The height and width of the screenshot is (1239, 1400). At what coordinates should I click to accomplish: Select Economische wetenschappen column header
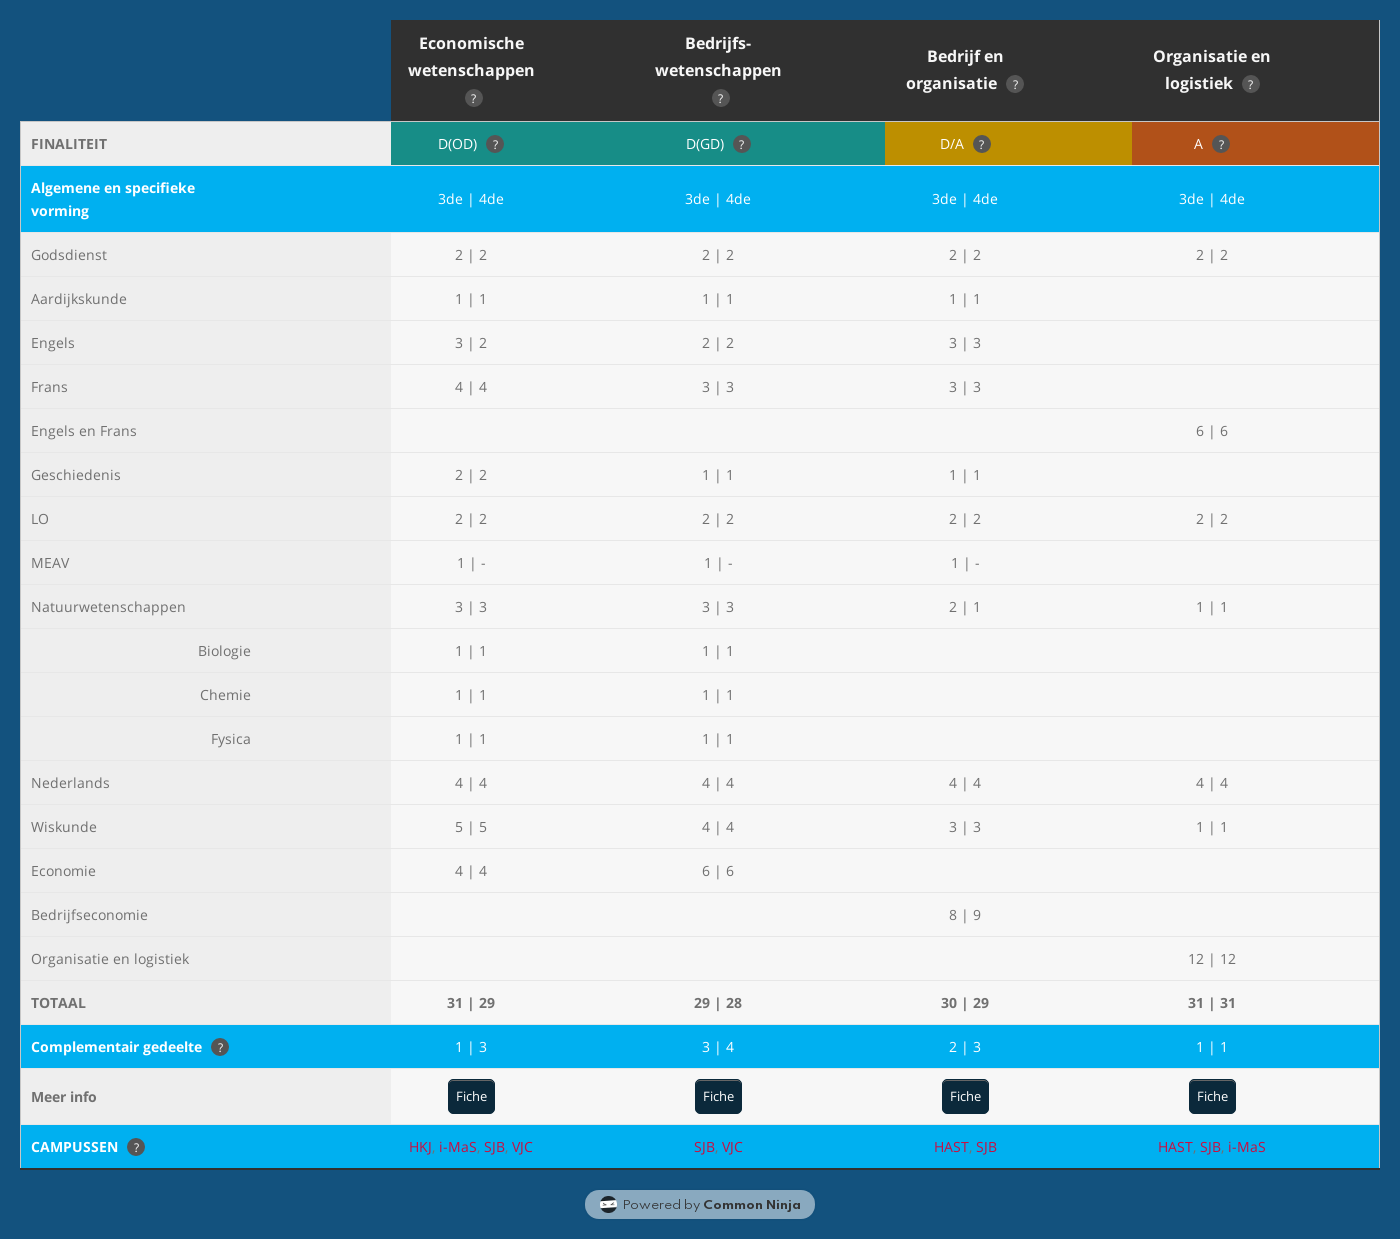point(471,57)
